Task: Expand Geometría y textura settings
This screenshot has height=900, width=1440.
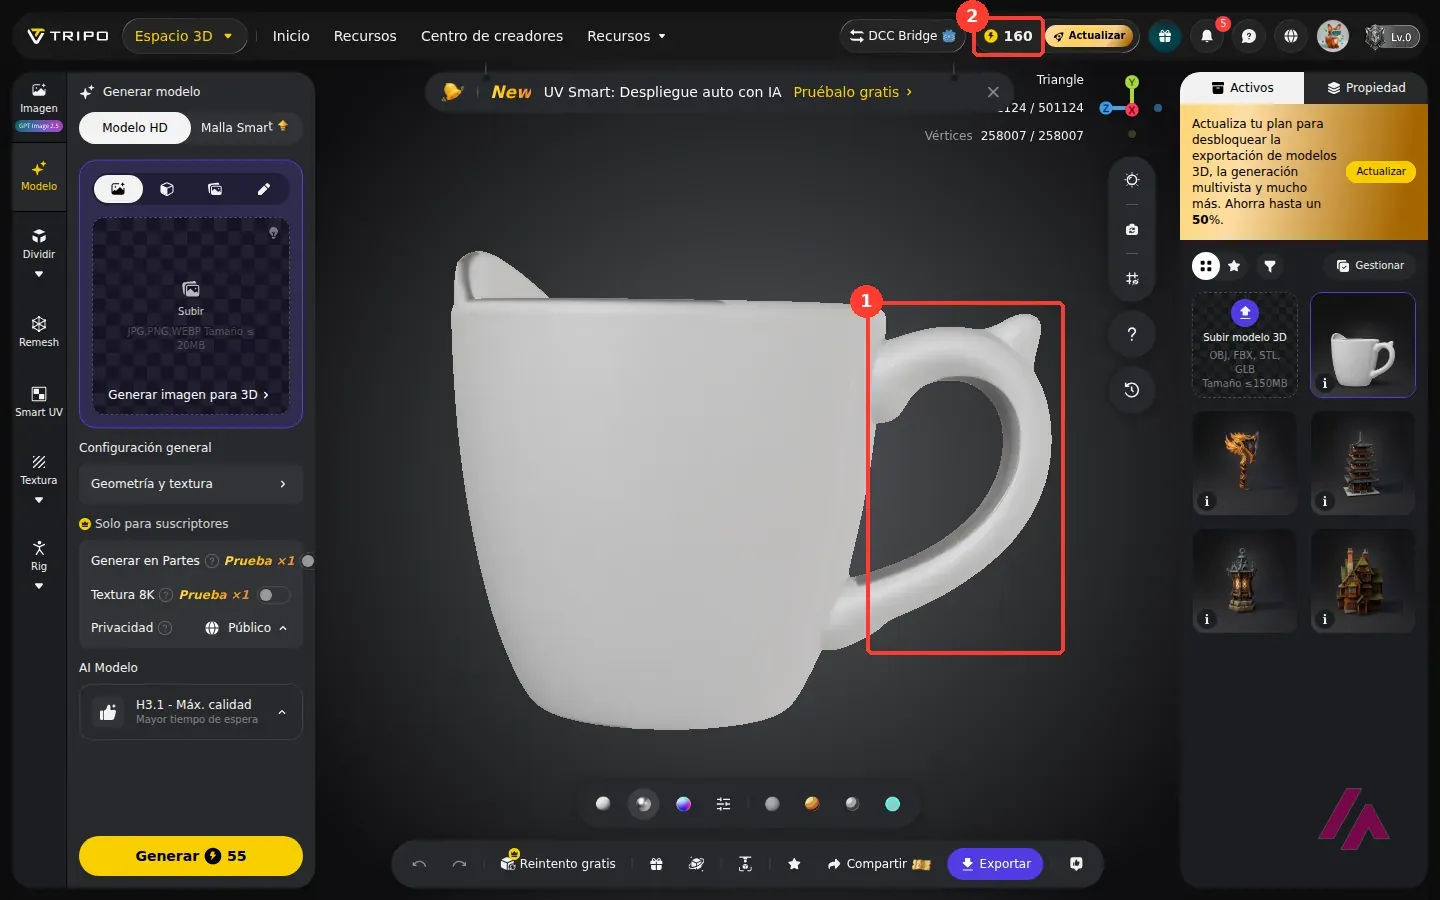Action: click(190, 484)
